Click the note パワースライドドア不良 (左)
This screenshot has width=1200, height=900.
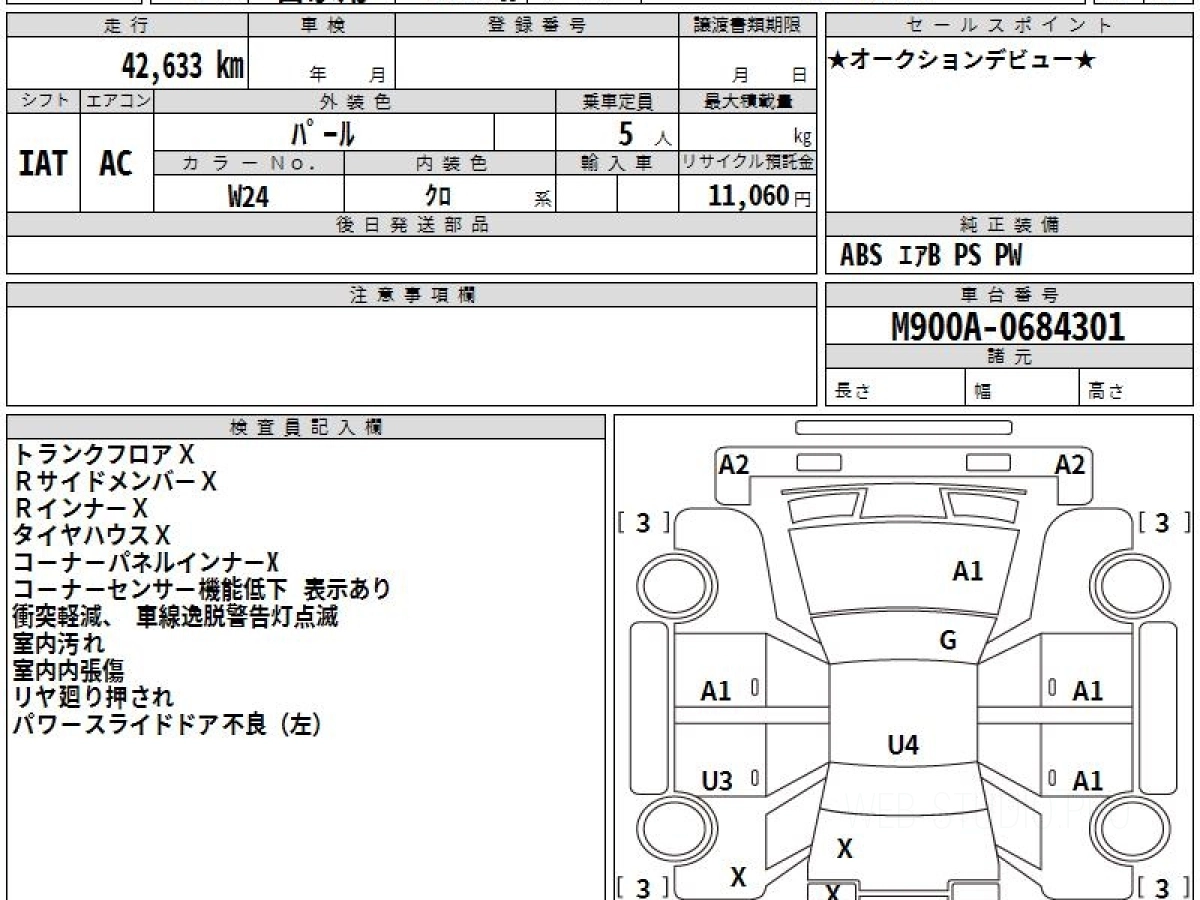pyautogui.click(x=167, y=724)
